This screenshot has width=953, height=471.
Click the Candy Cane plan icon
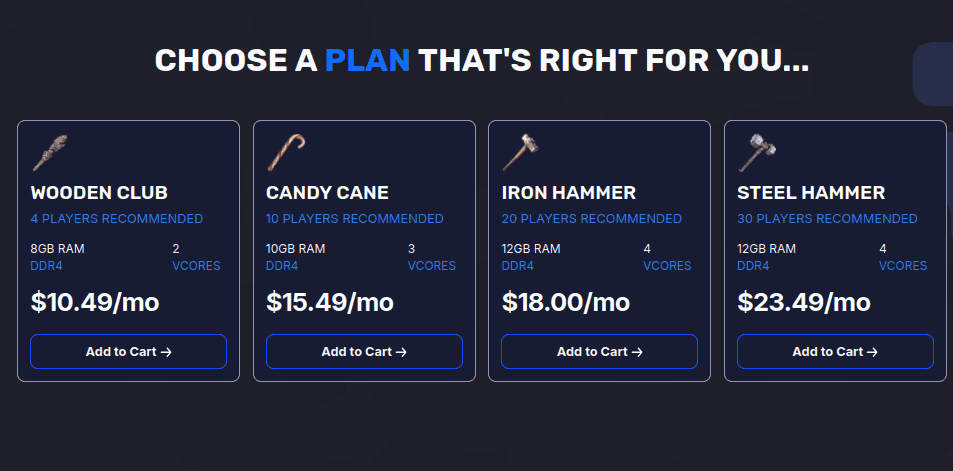point(285,153)
